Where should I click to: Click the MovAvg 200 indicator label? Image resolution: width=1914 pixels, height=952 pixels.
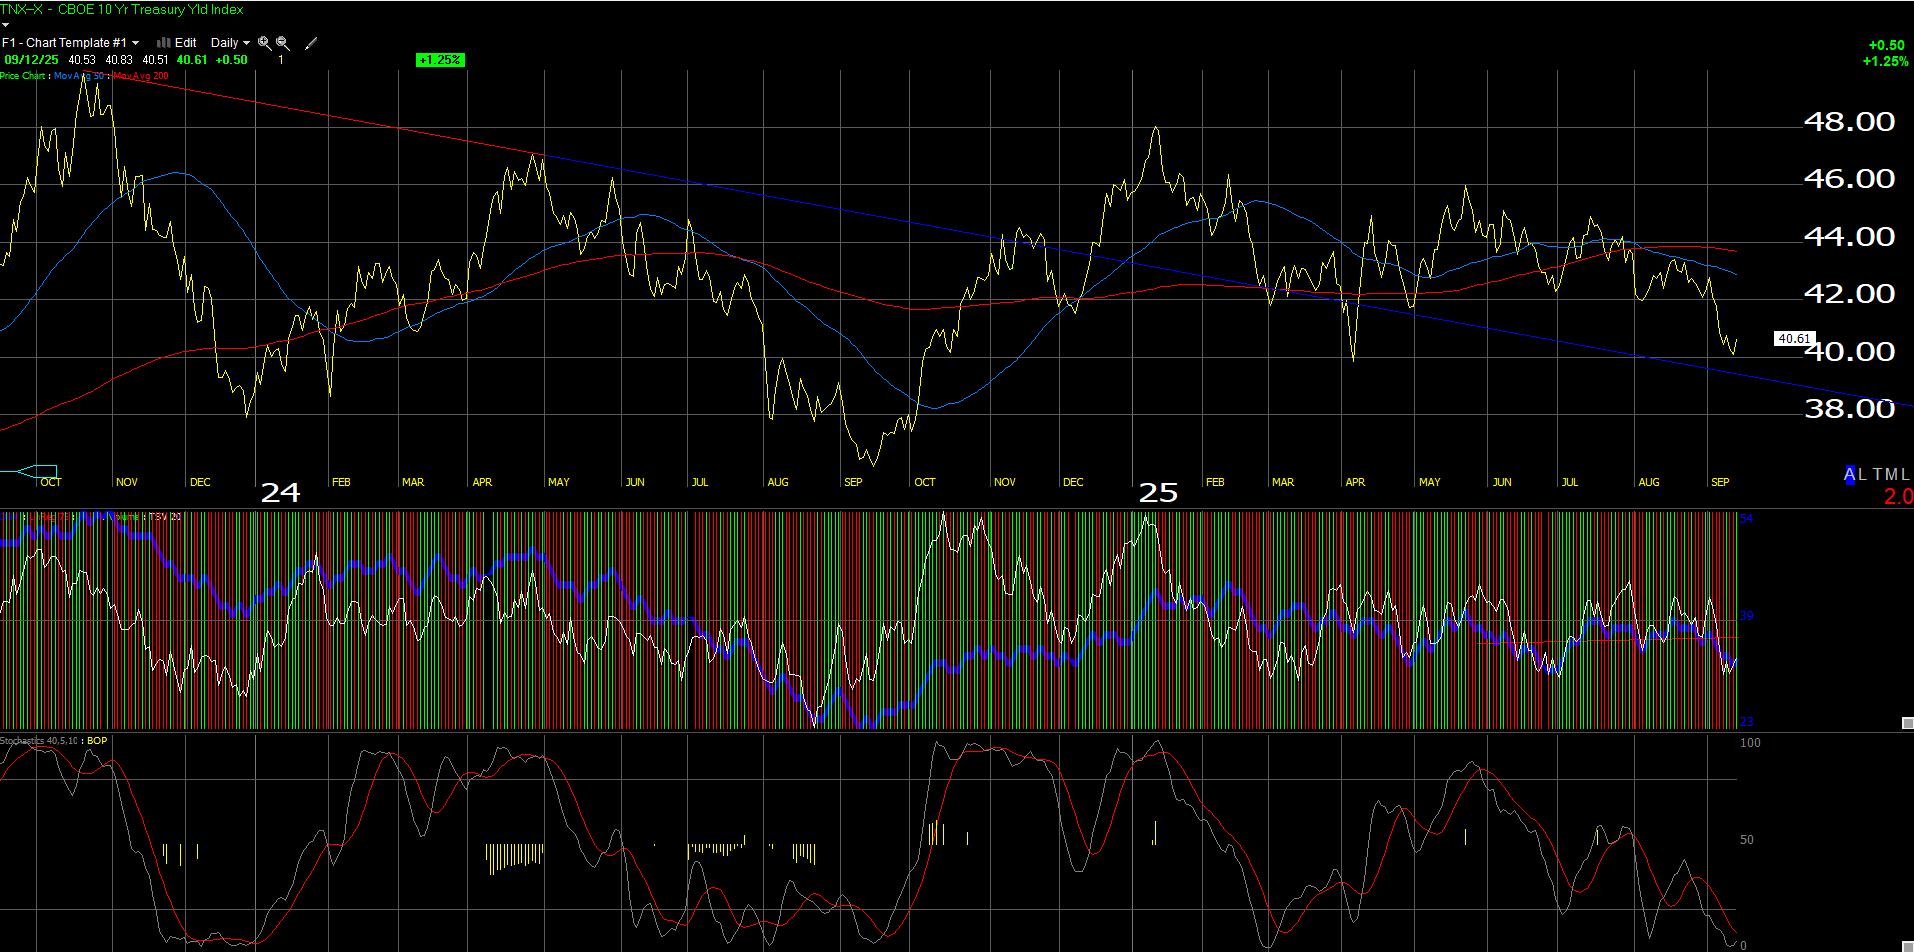tap(141, 76)
